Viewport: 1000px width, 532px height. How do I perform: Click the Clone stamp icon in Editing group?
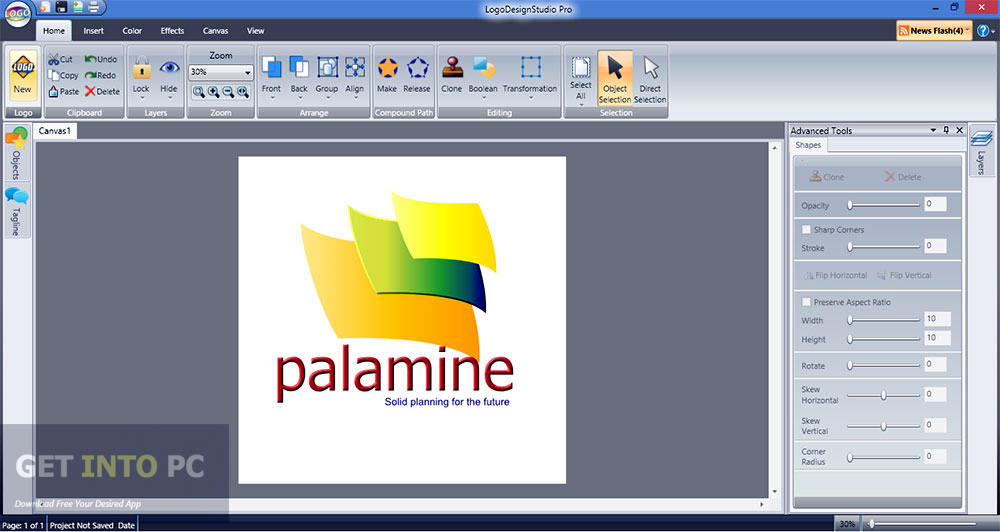point(452,67)
